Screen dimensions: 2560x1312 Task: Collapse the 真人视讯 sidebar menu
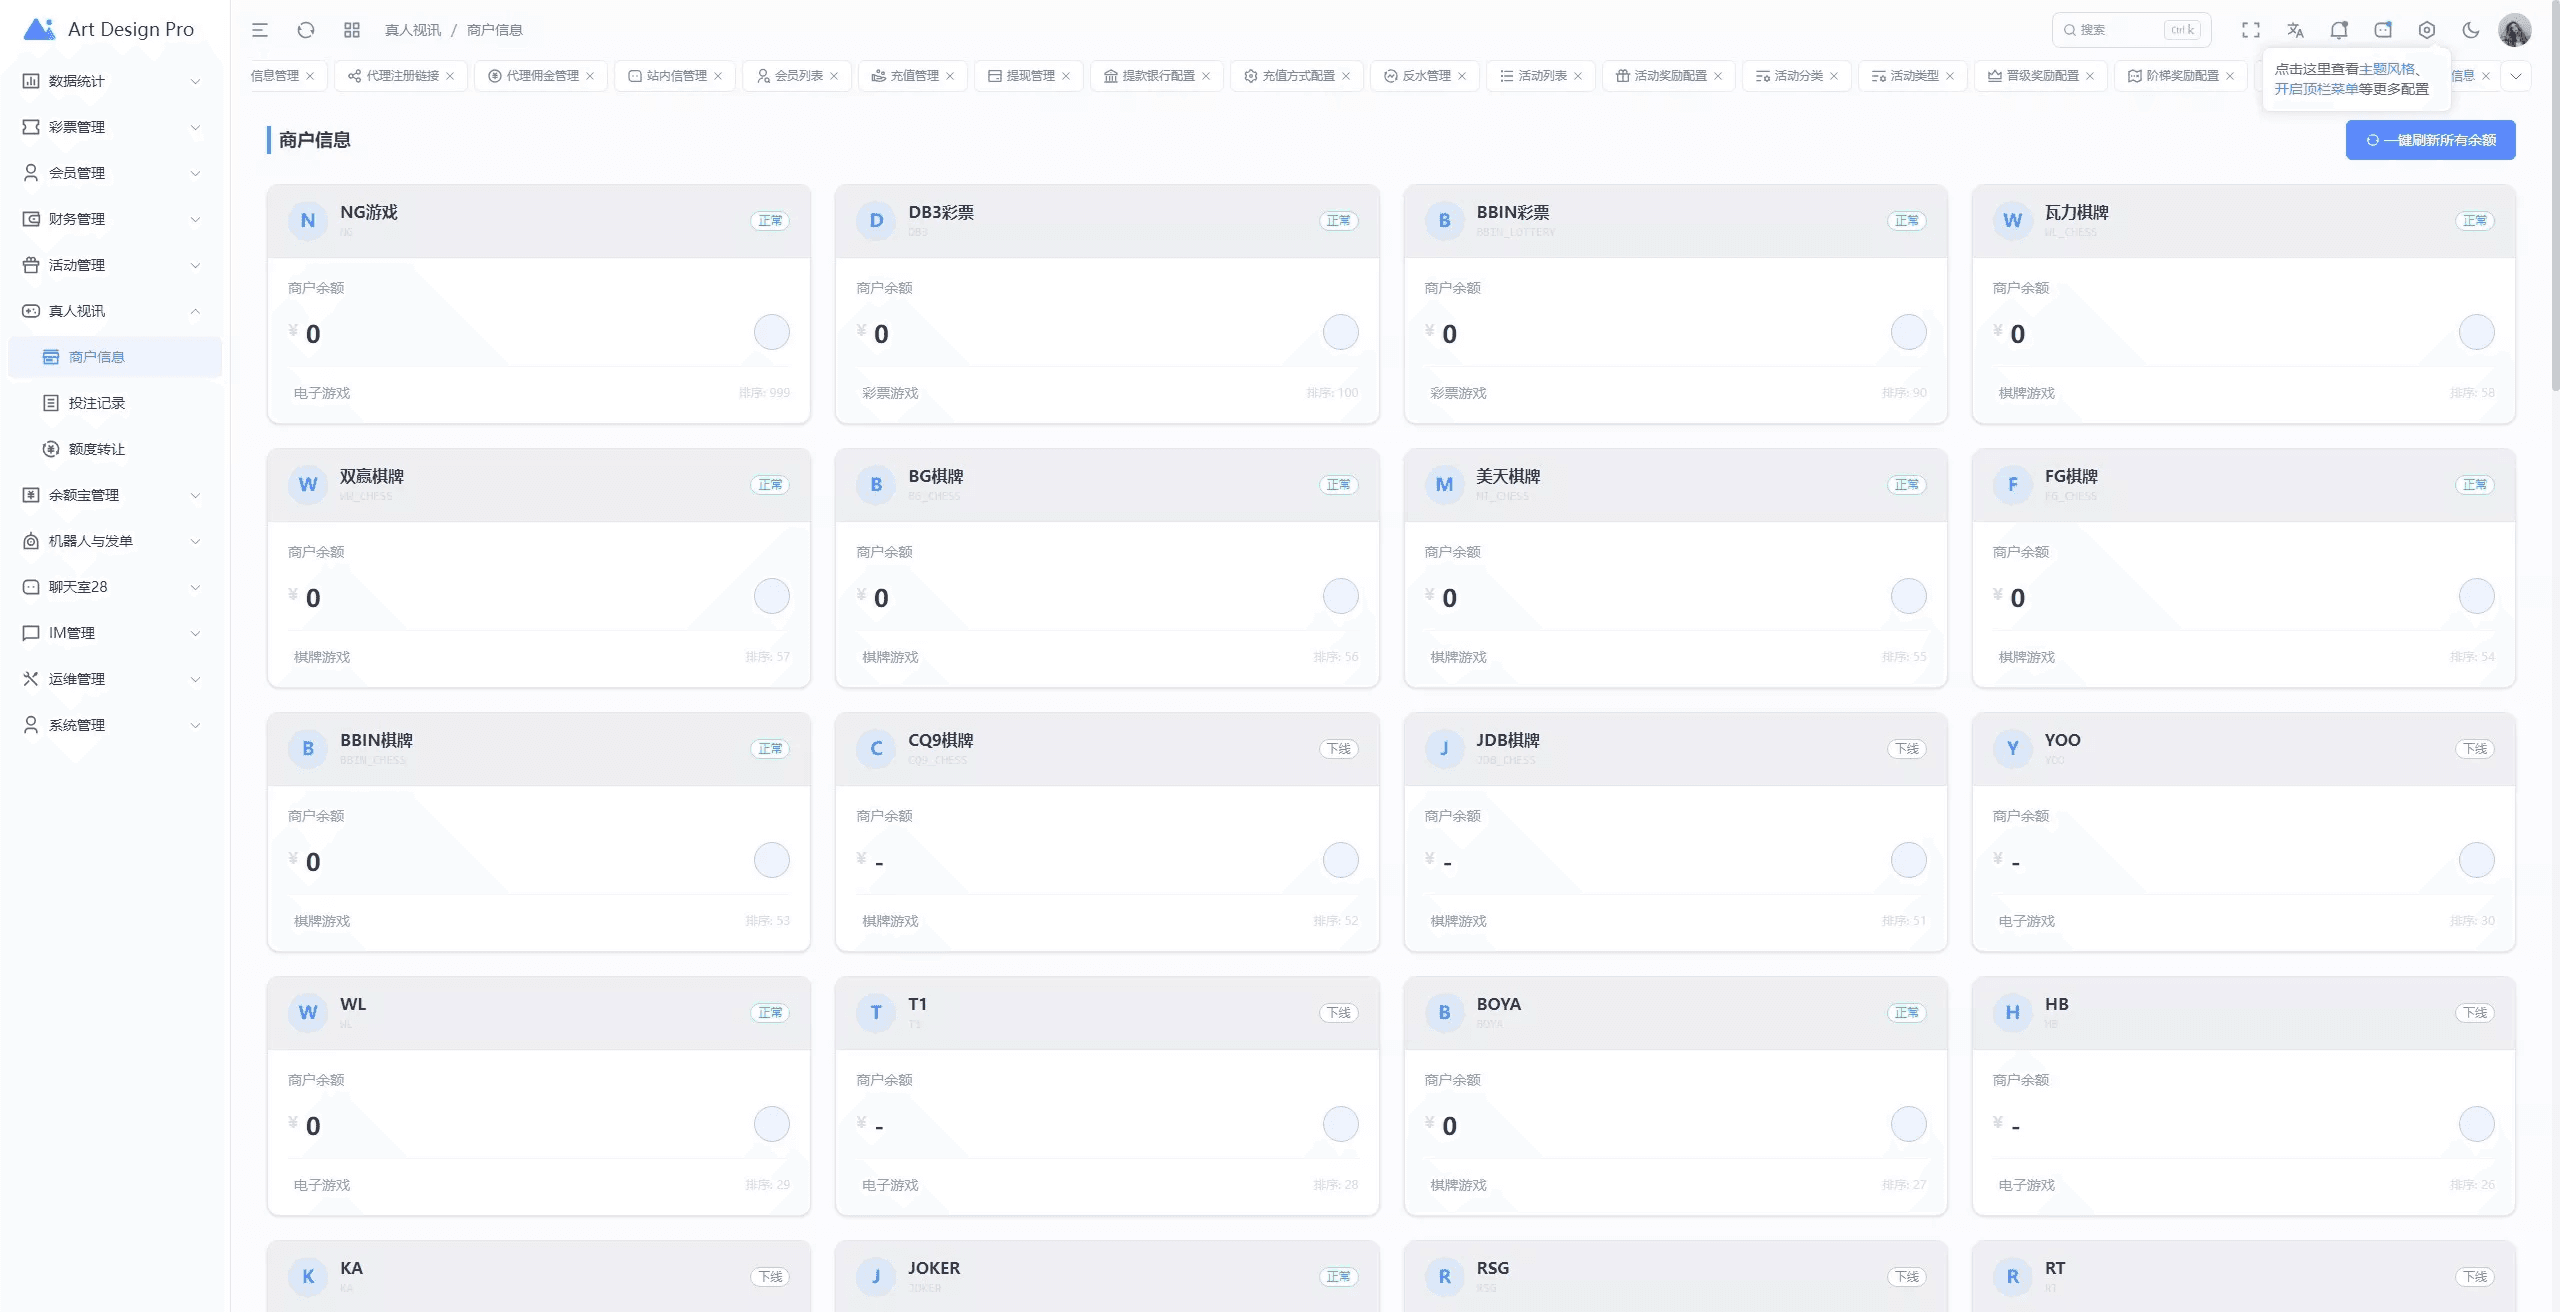coord(110,311)
